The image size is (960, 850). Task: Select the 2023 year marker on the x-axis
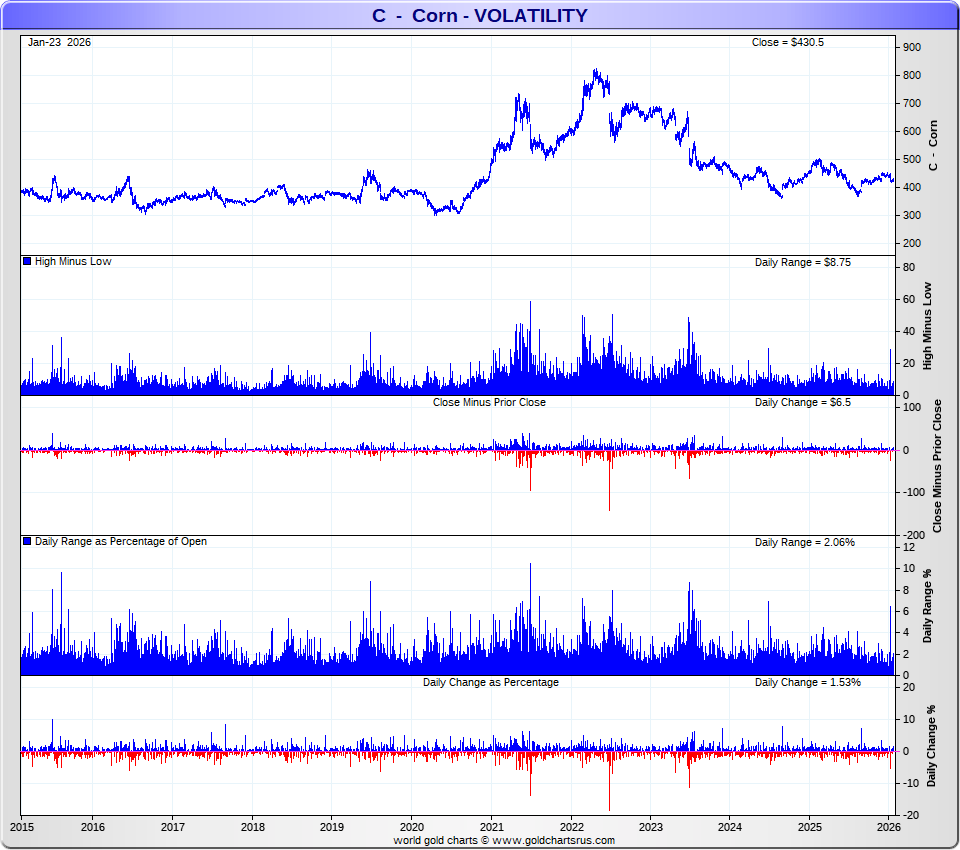tap(651, 827)
